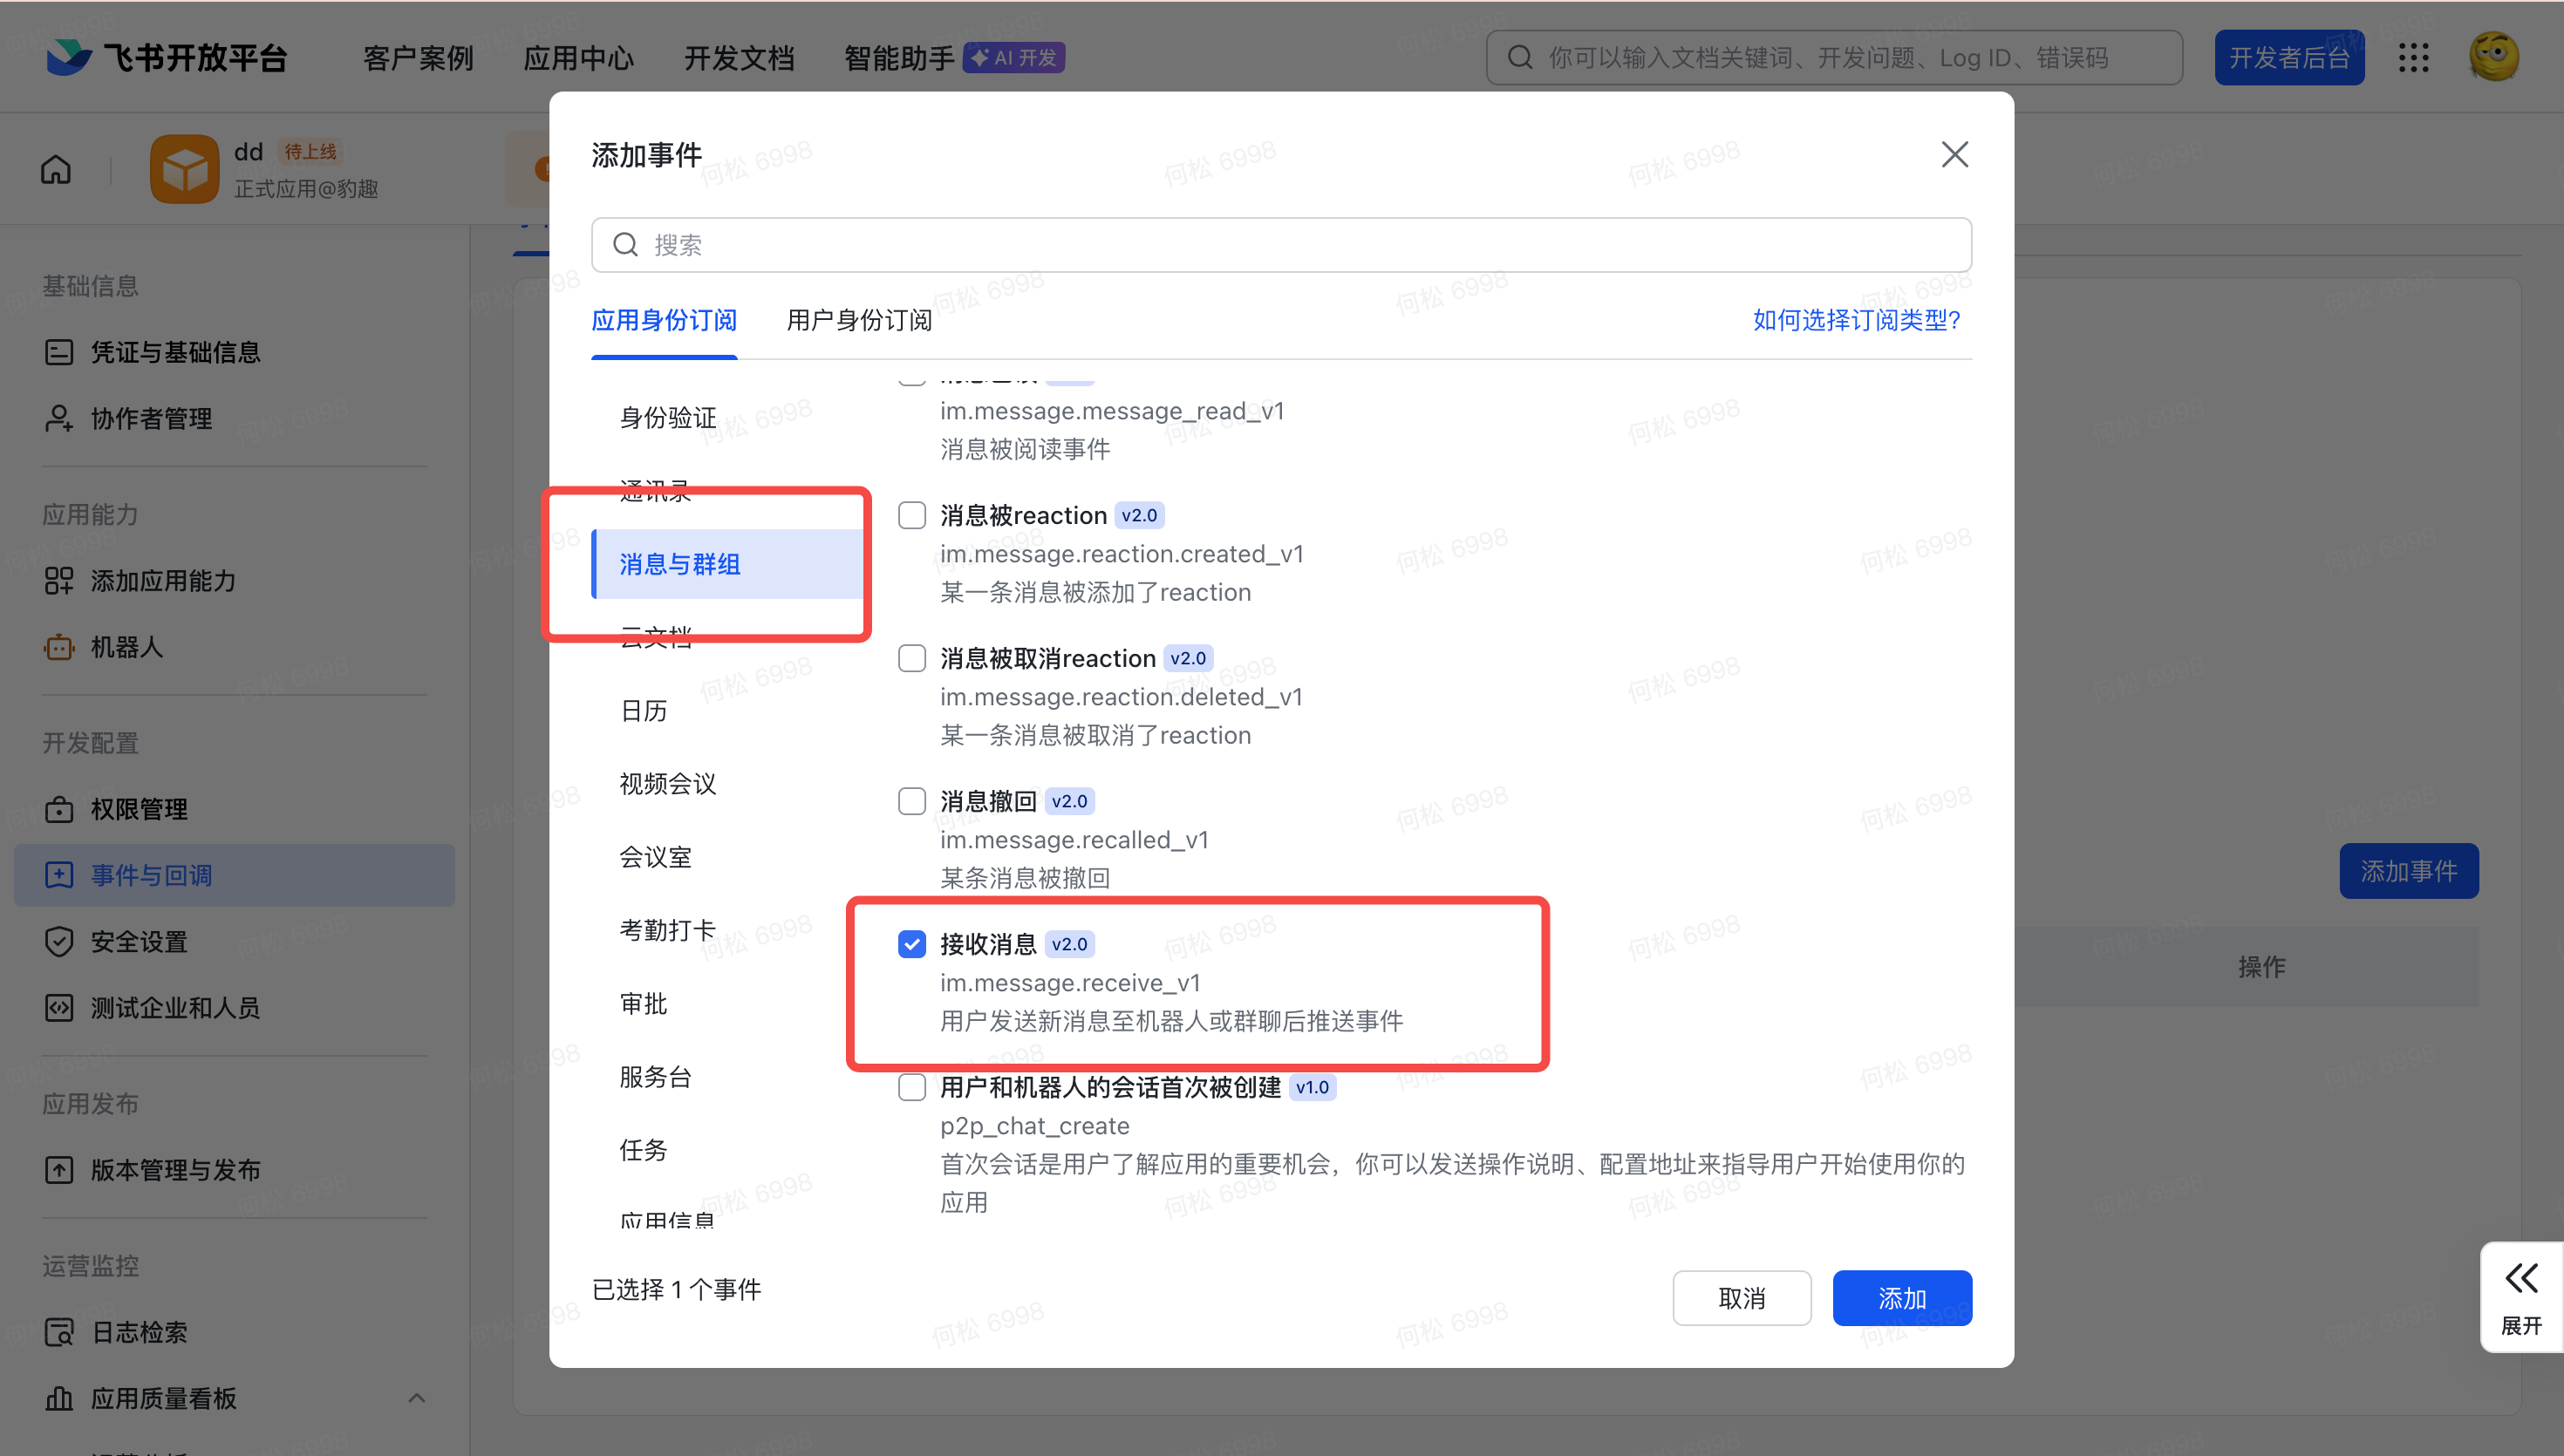Viewport: 2564px width, 1456px height.
Task: Click the 展开 double-chevron icon
Action: 2521,1278
